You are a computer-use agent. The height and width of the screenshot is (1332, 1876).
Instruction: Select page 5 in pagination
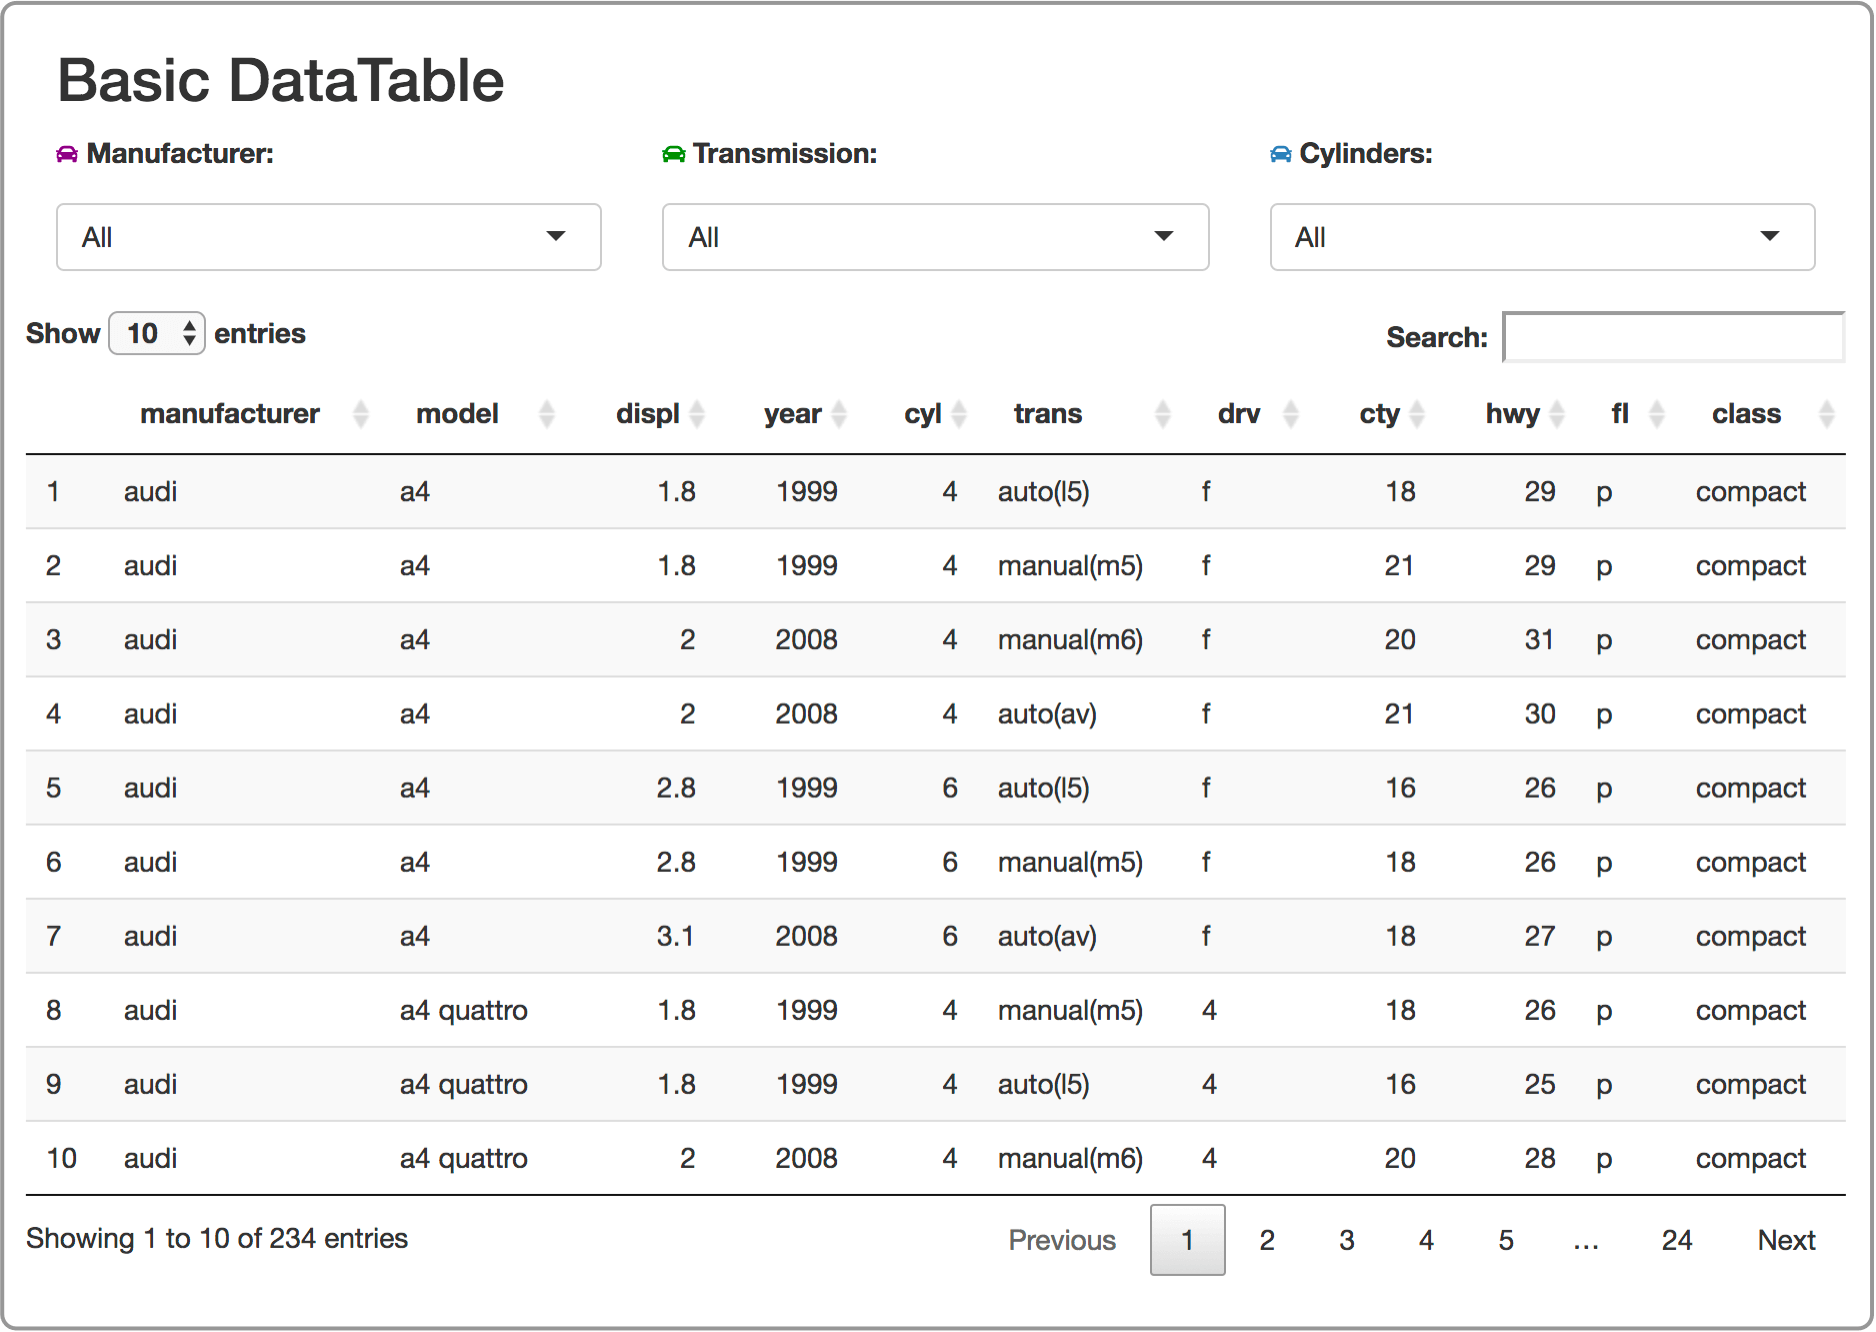tap(1506, 1240)
